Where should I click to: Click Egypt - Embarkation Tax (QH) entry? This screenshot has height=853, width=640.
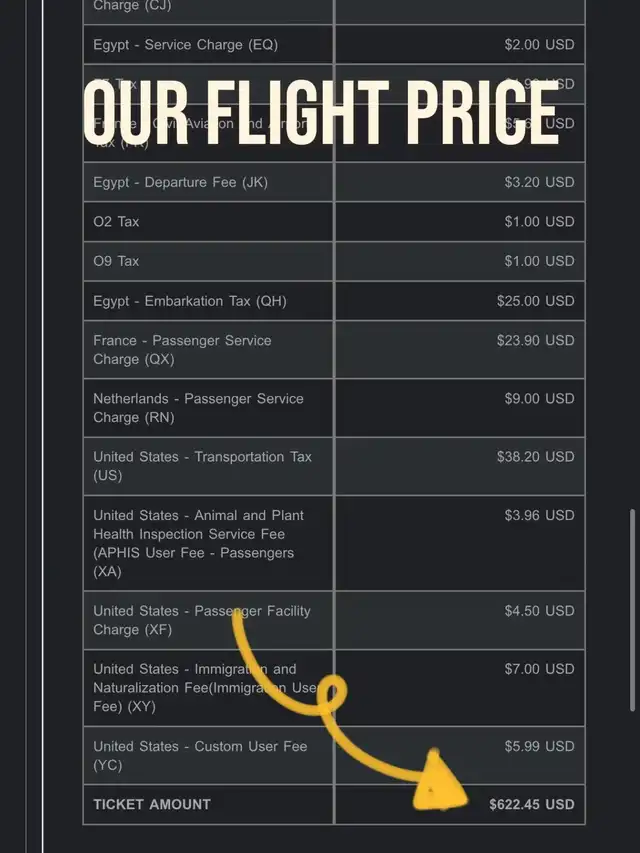pos(189,301)
